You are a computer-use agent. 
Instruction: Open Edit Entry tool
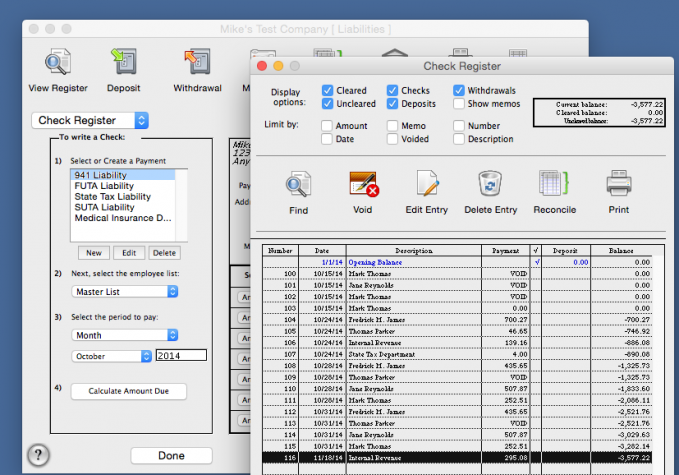pos(427,184)
